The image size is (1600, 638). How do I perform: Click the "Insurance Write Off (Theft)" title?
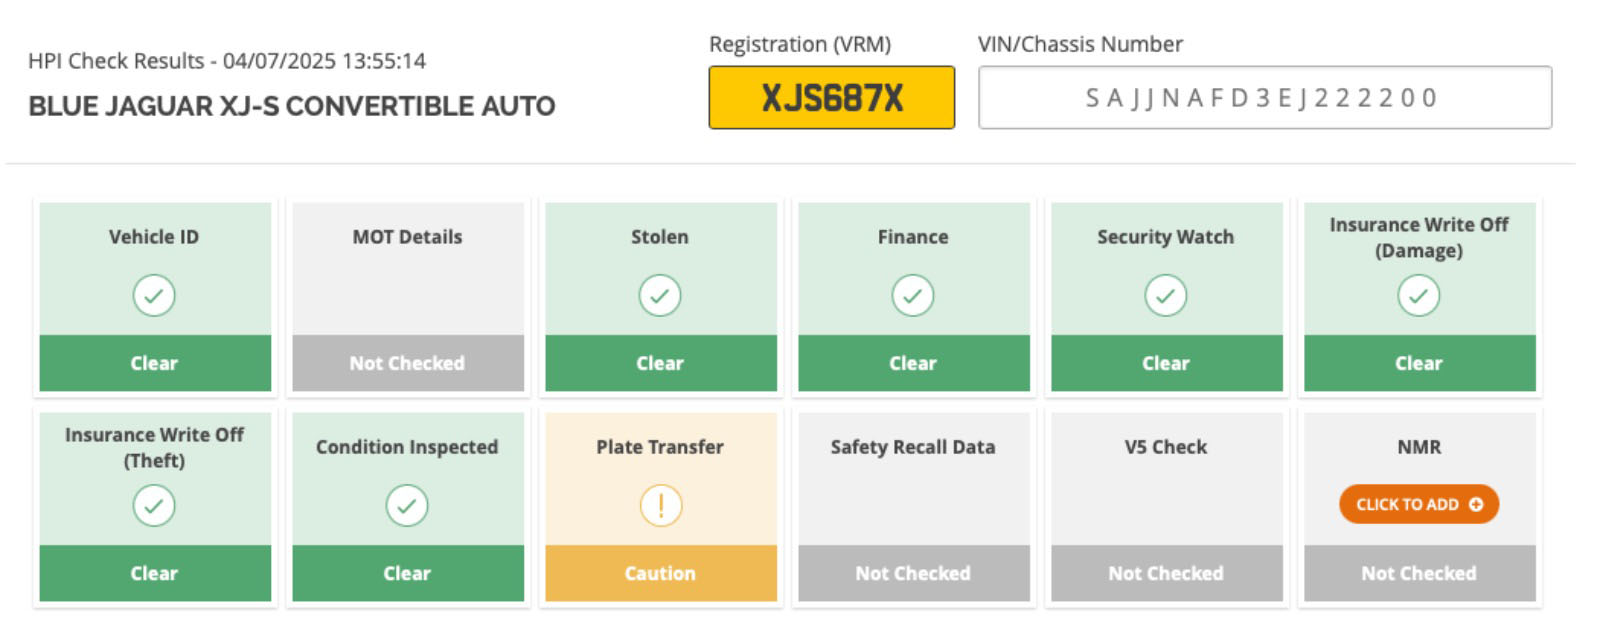(154, 448)
